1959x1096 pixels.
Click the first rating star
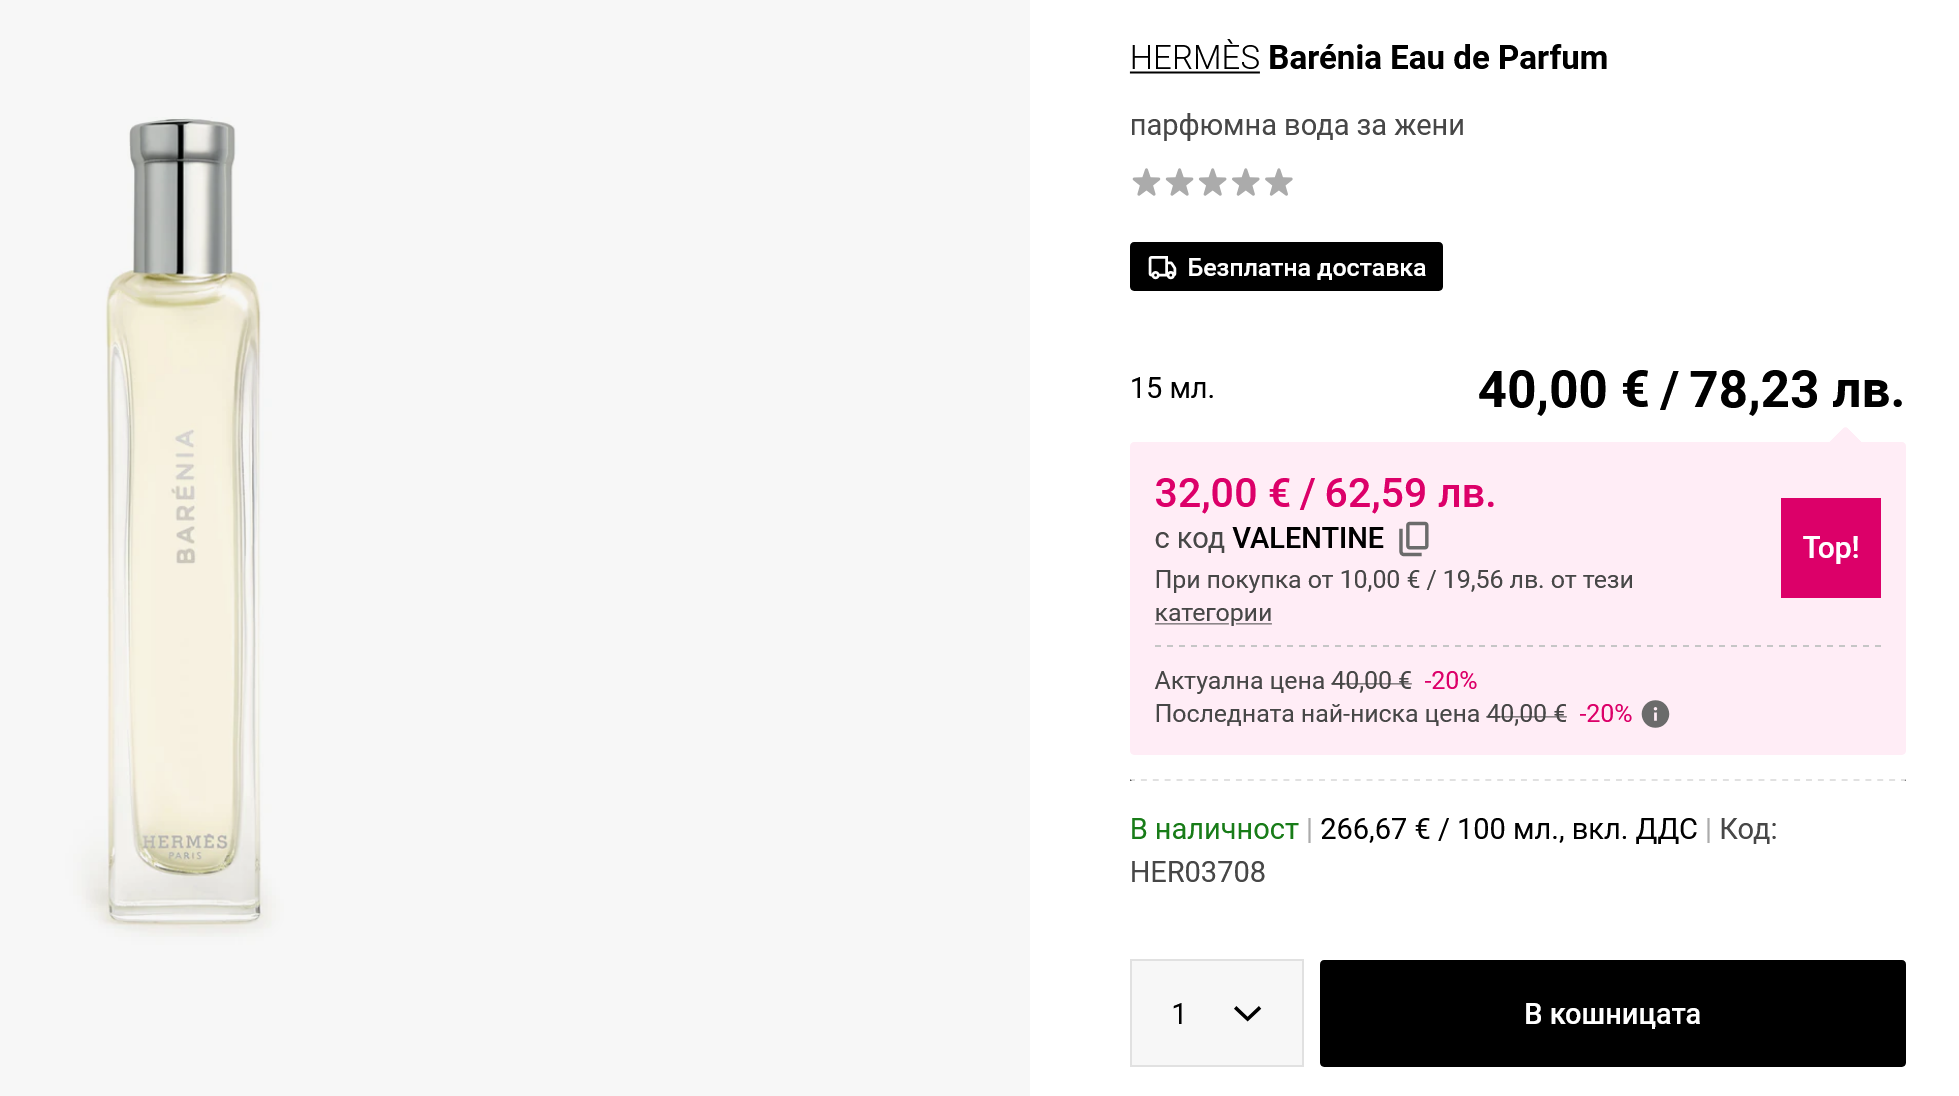[x=1146, y=183]
